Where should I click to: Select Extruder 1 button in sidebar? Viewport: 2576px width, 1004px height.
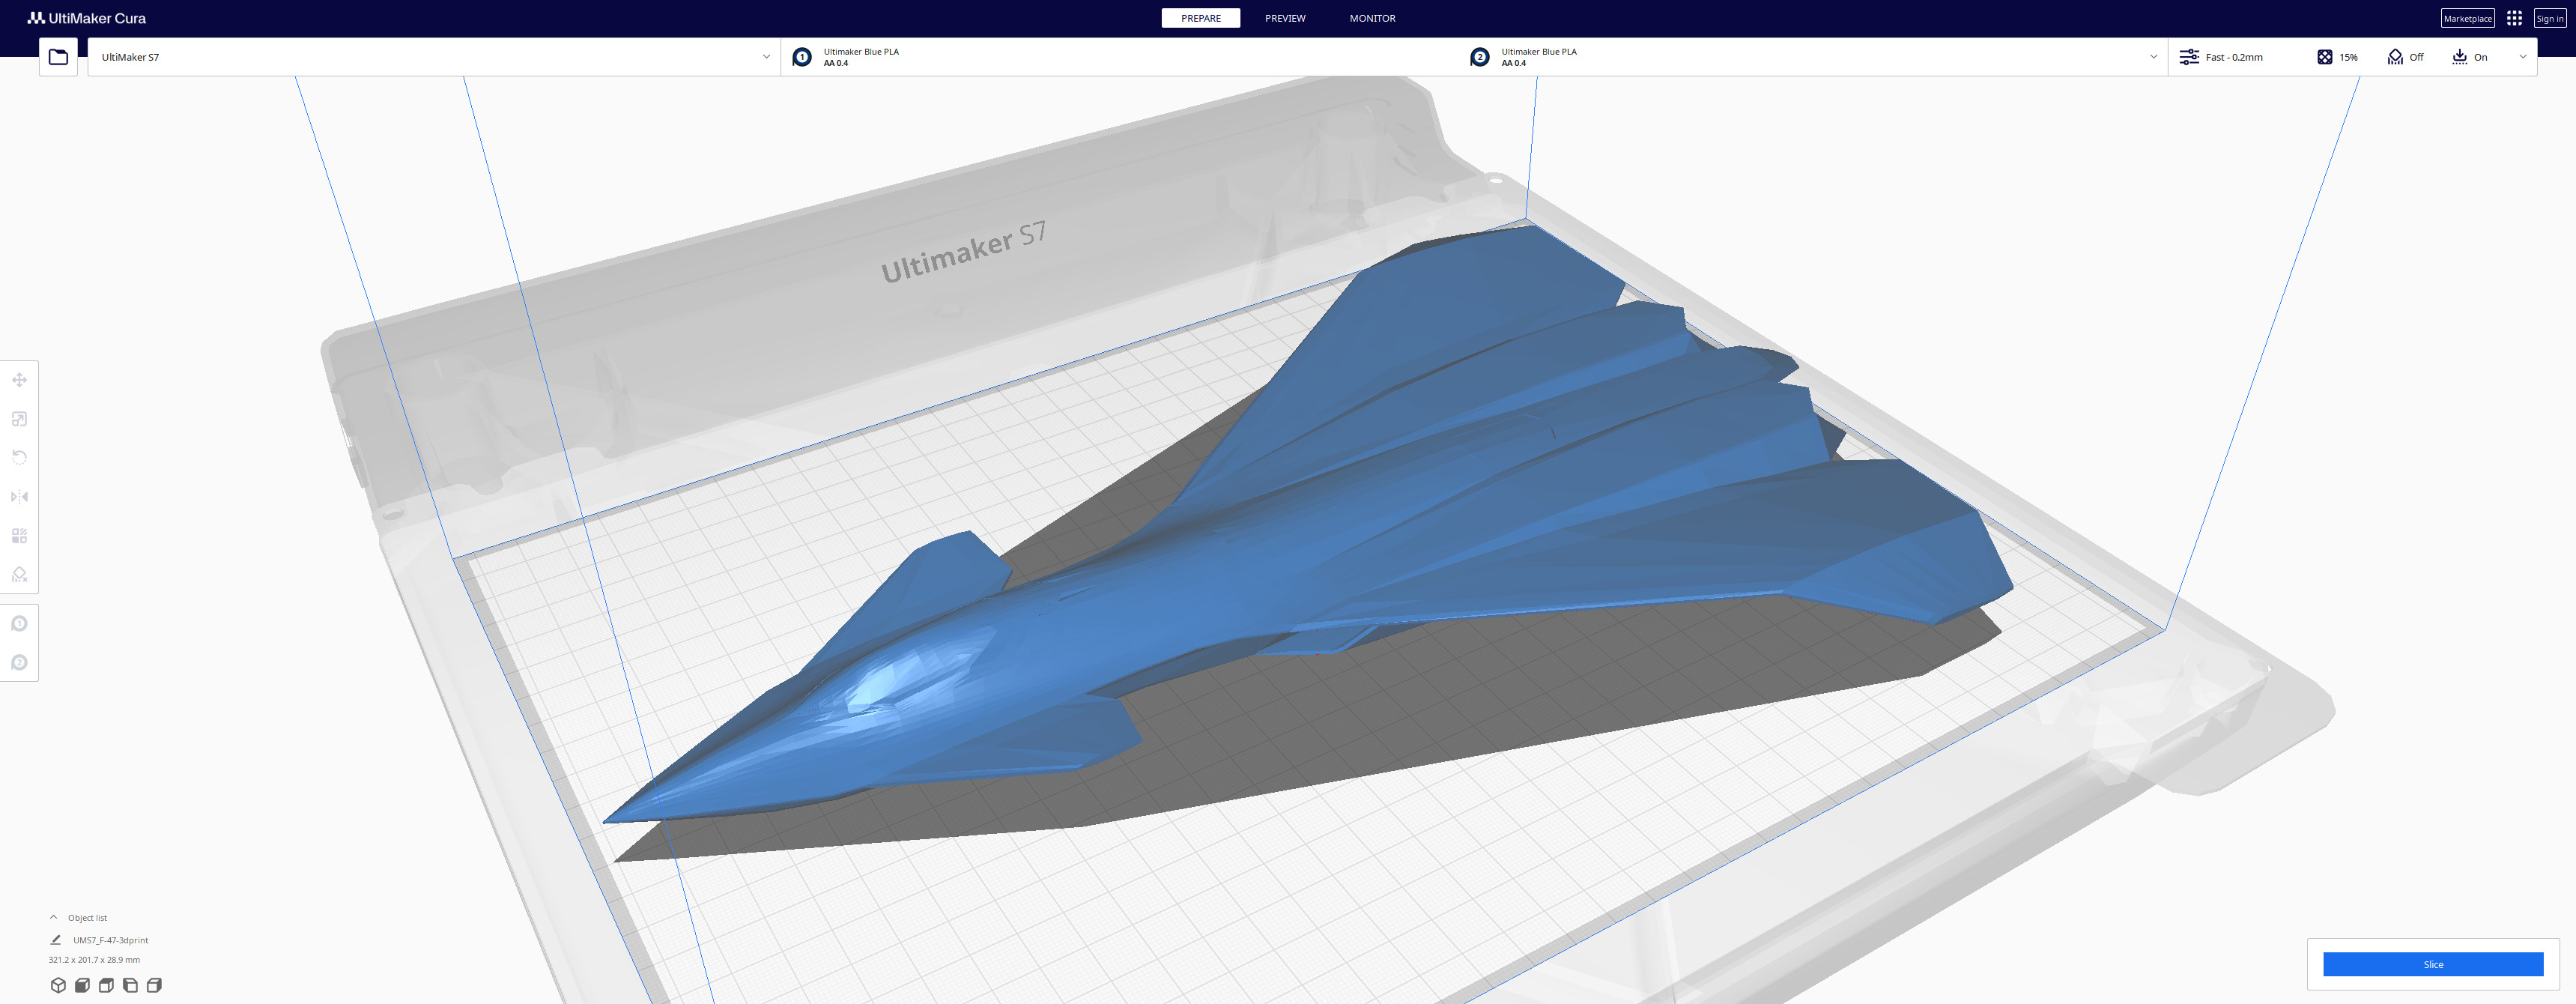click(19, 624)
